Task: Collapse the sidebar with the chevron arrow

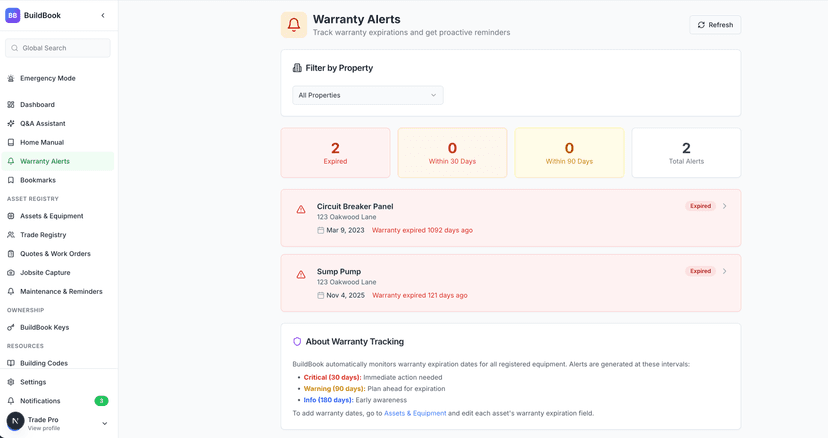Action: [103, 16]
